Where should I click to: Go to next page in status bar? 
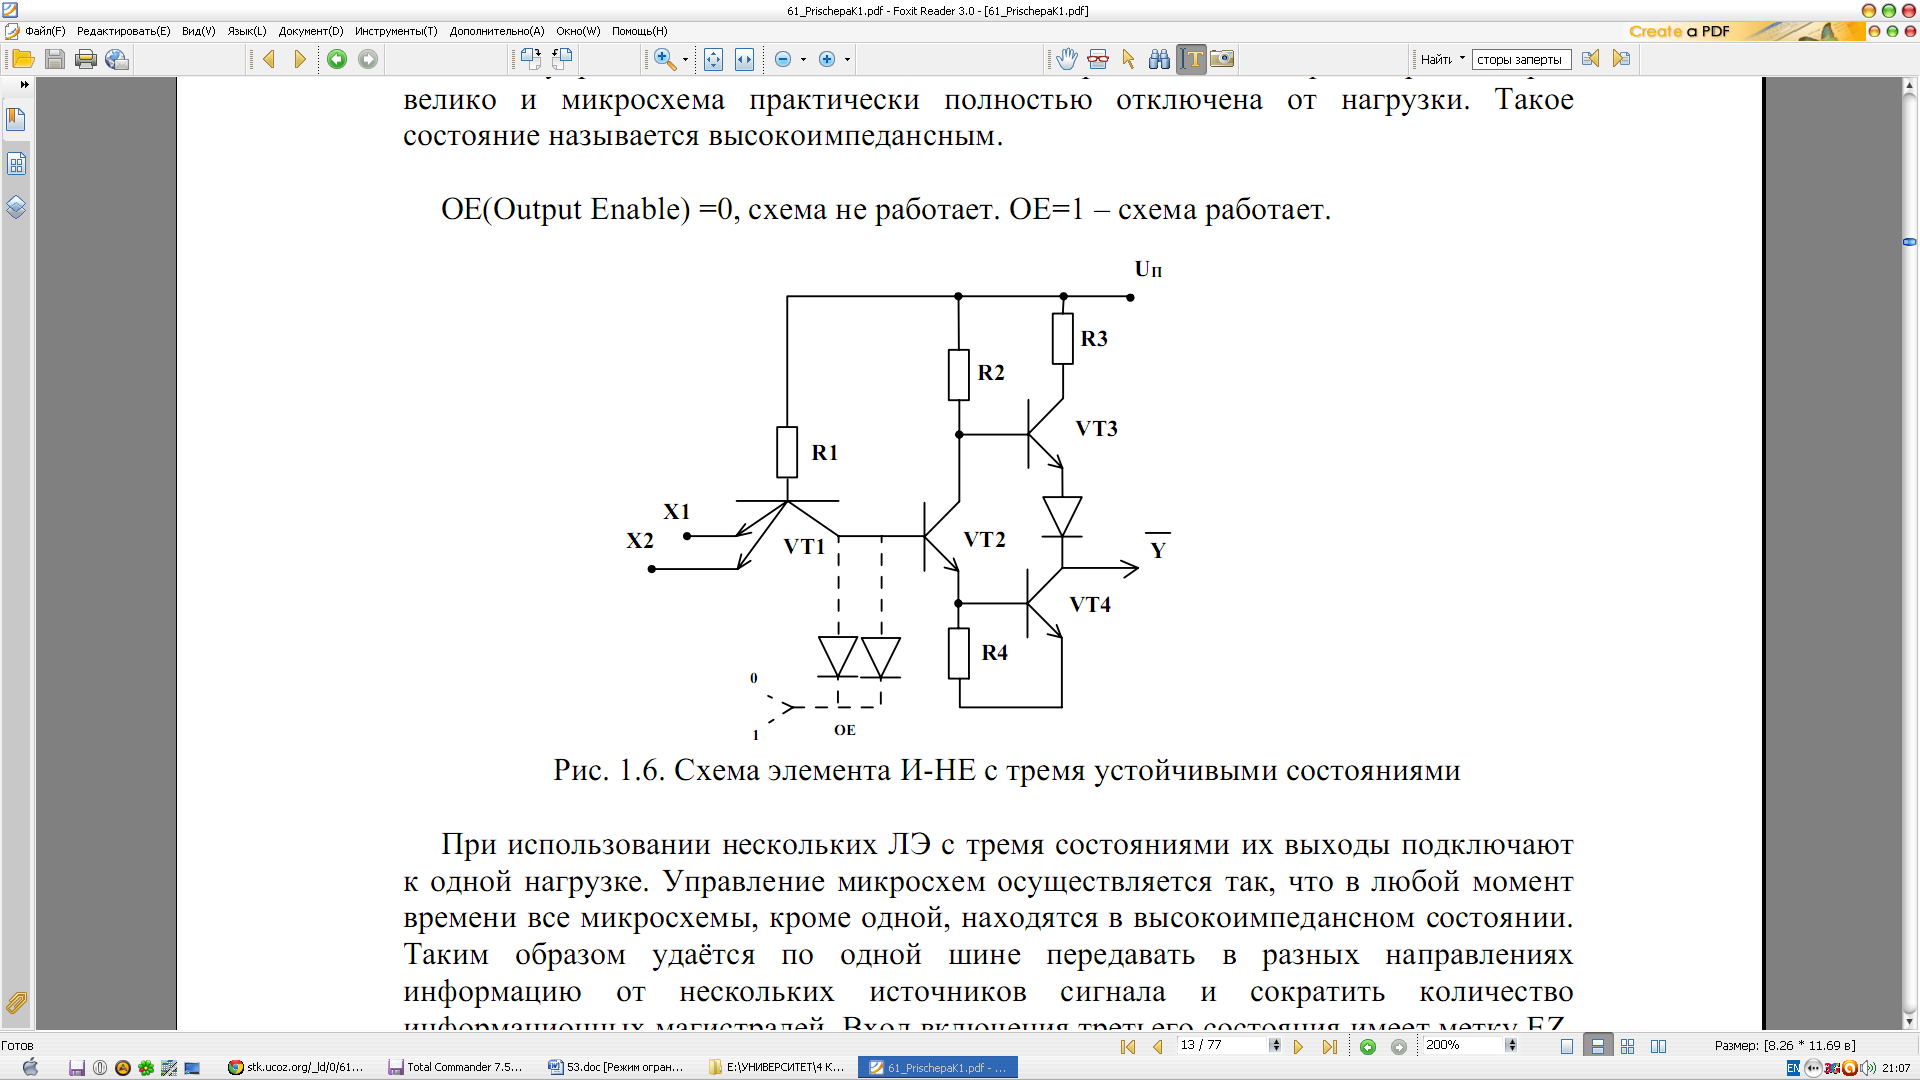coord(1298,1046)
